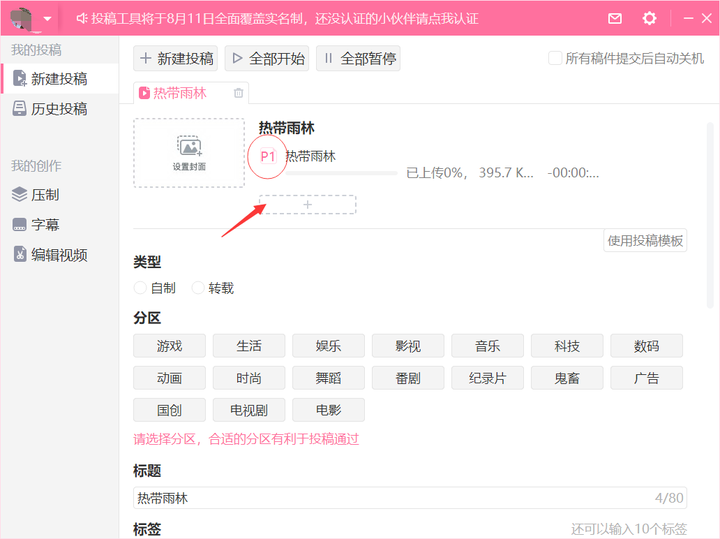The image size is (720, 539).
Task: Choose the 音乐 category
Action: point(488,346)
